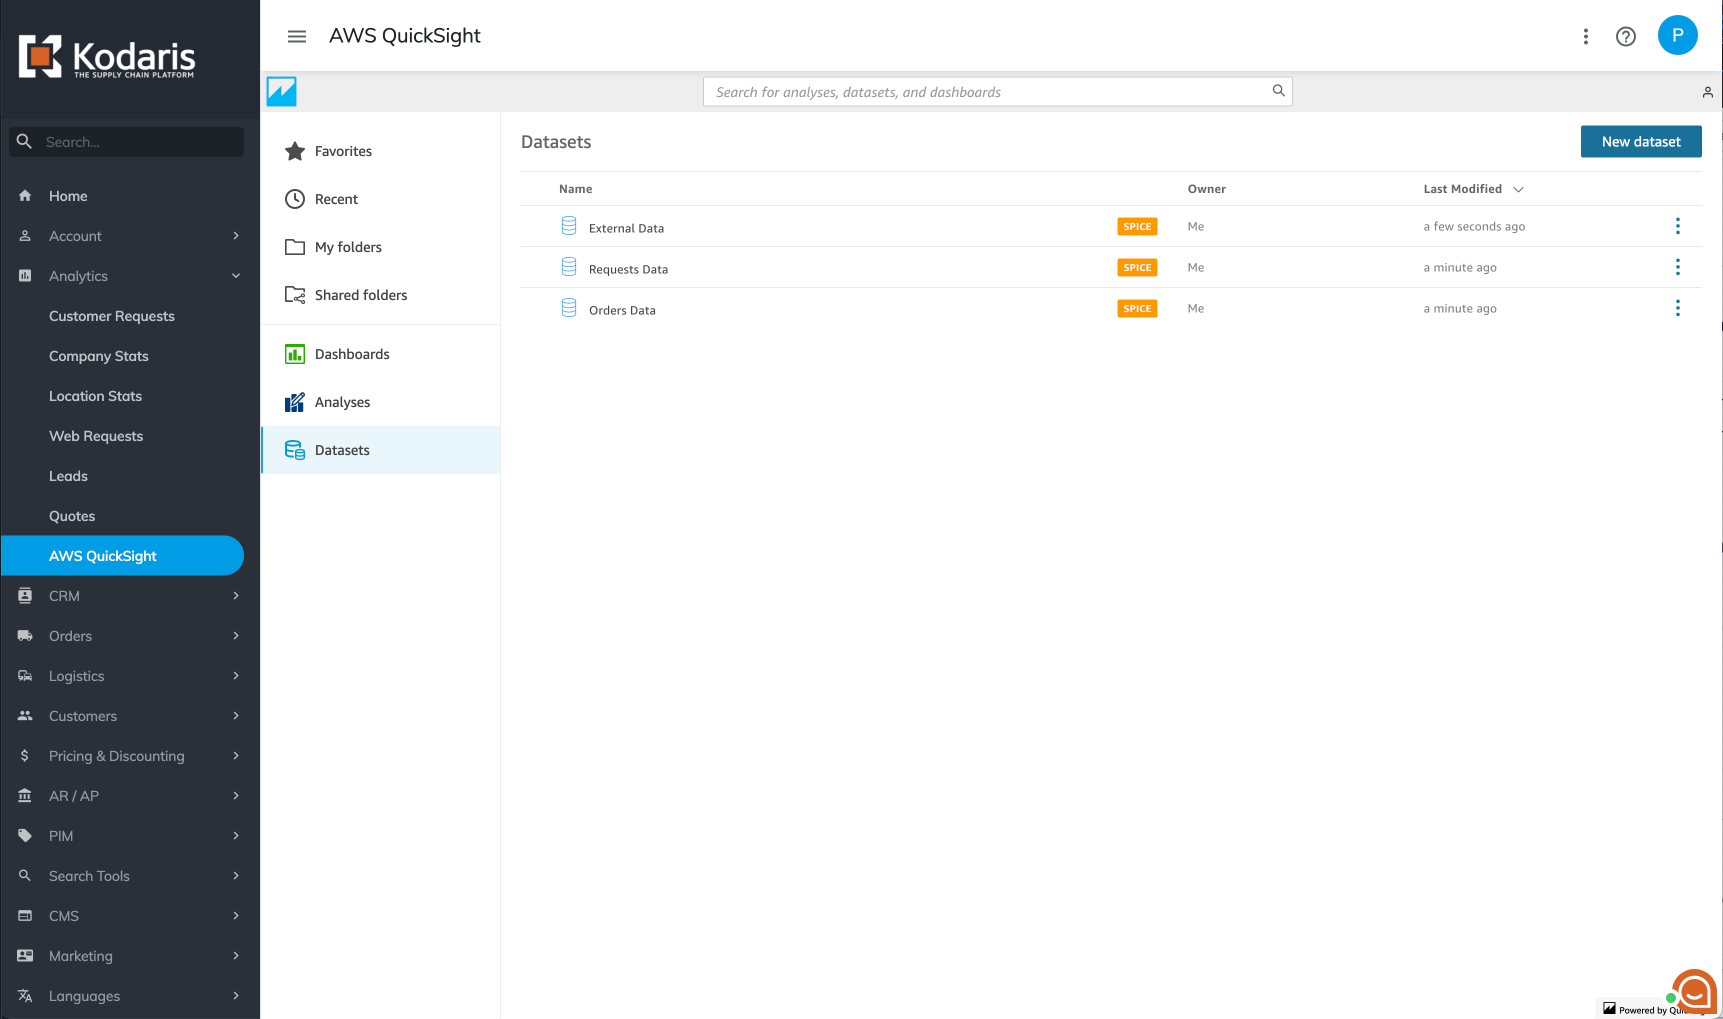Click the Logistics forklift icon
Image resolution: width=1723 pixels, height=1019 pixels.
[25, 676]
